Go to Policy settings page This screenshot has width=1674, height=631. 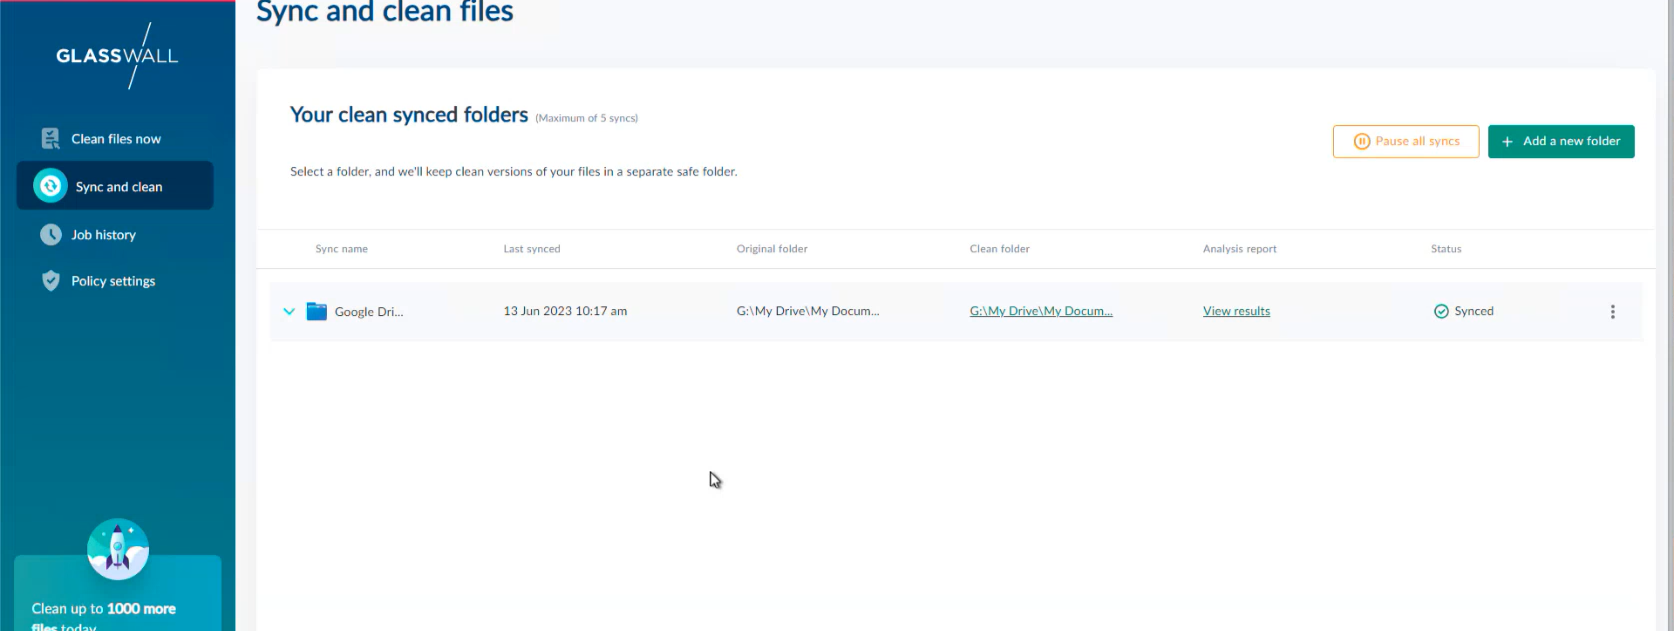(113, 281)
